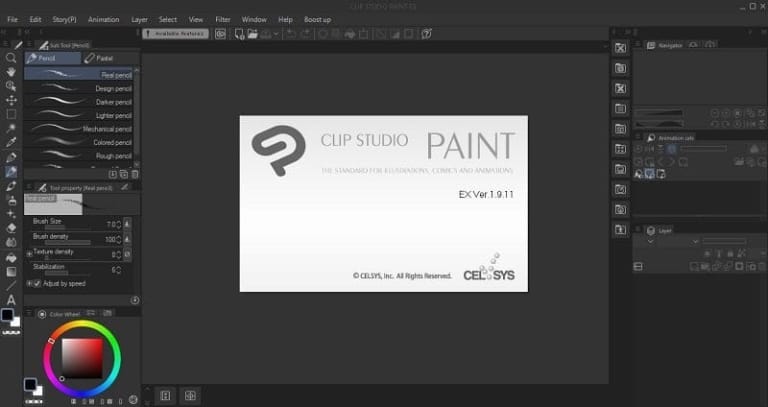768x407 pixels.
Task: Click the Brush Size slider
Action: [x=67, y=228]
